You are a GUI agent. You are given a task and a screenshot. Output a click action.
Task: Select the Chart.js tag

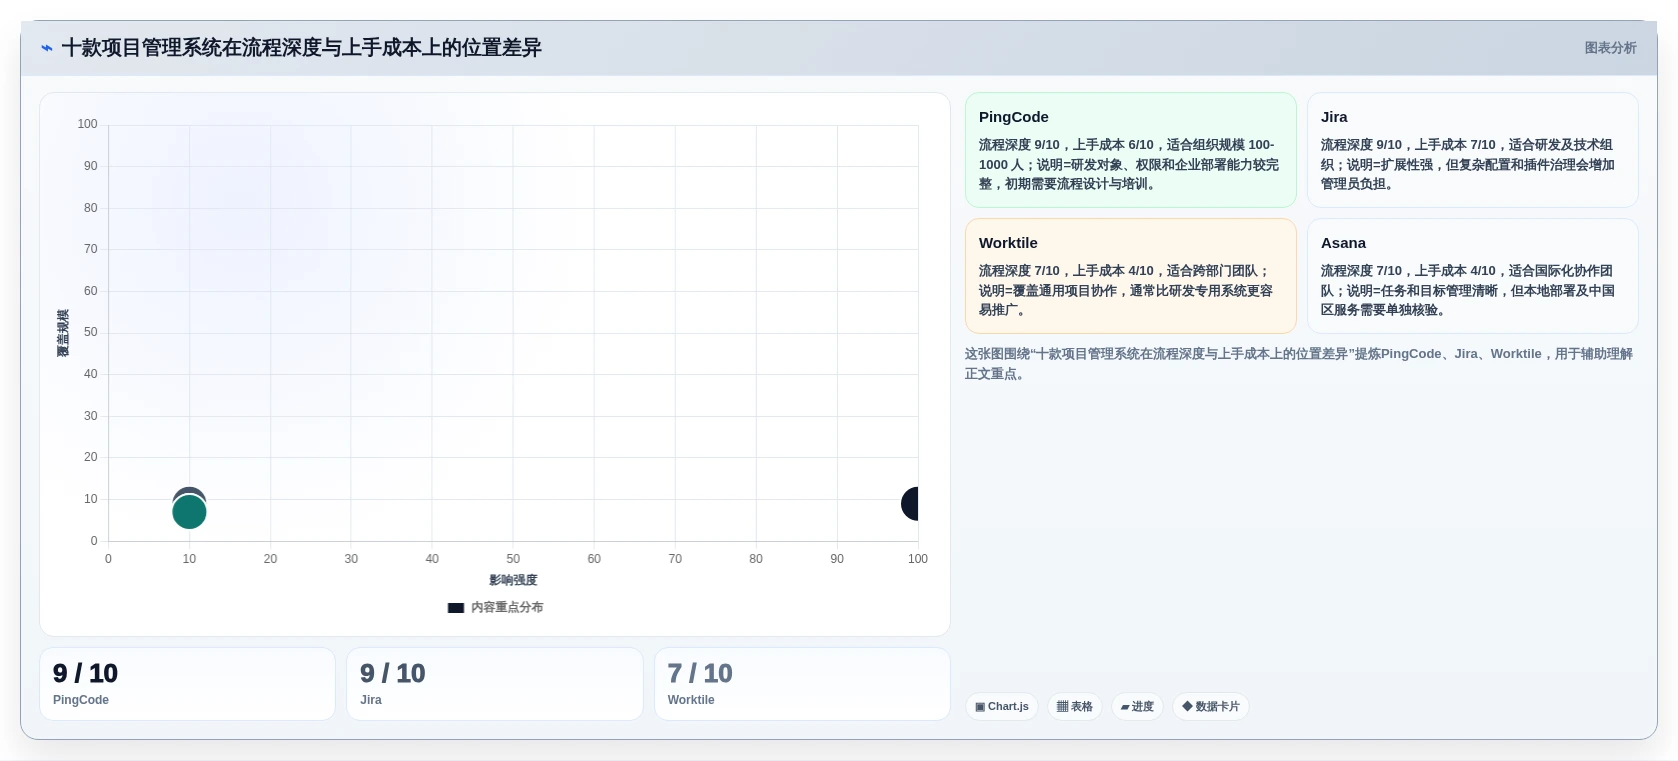(x=1002, y=706)
